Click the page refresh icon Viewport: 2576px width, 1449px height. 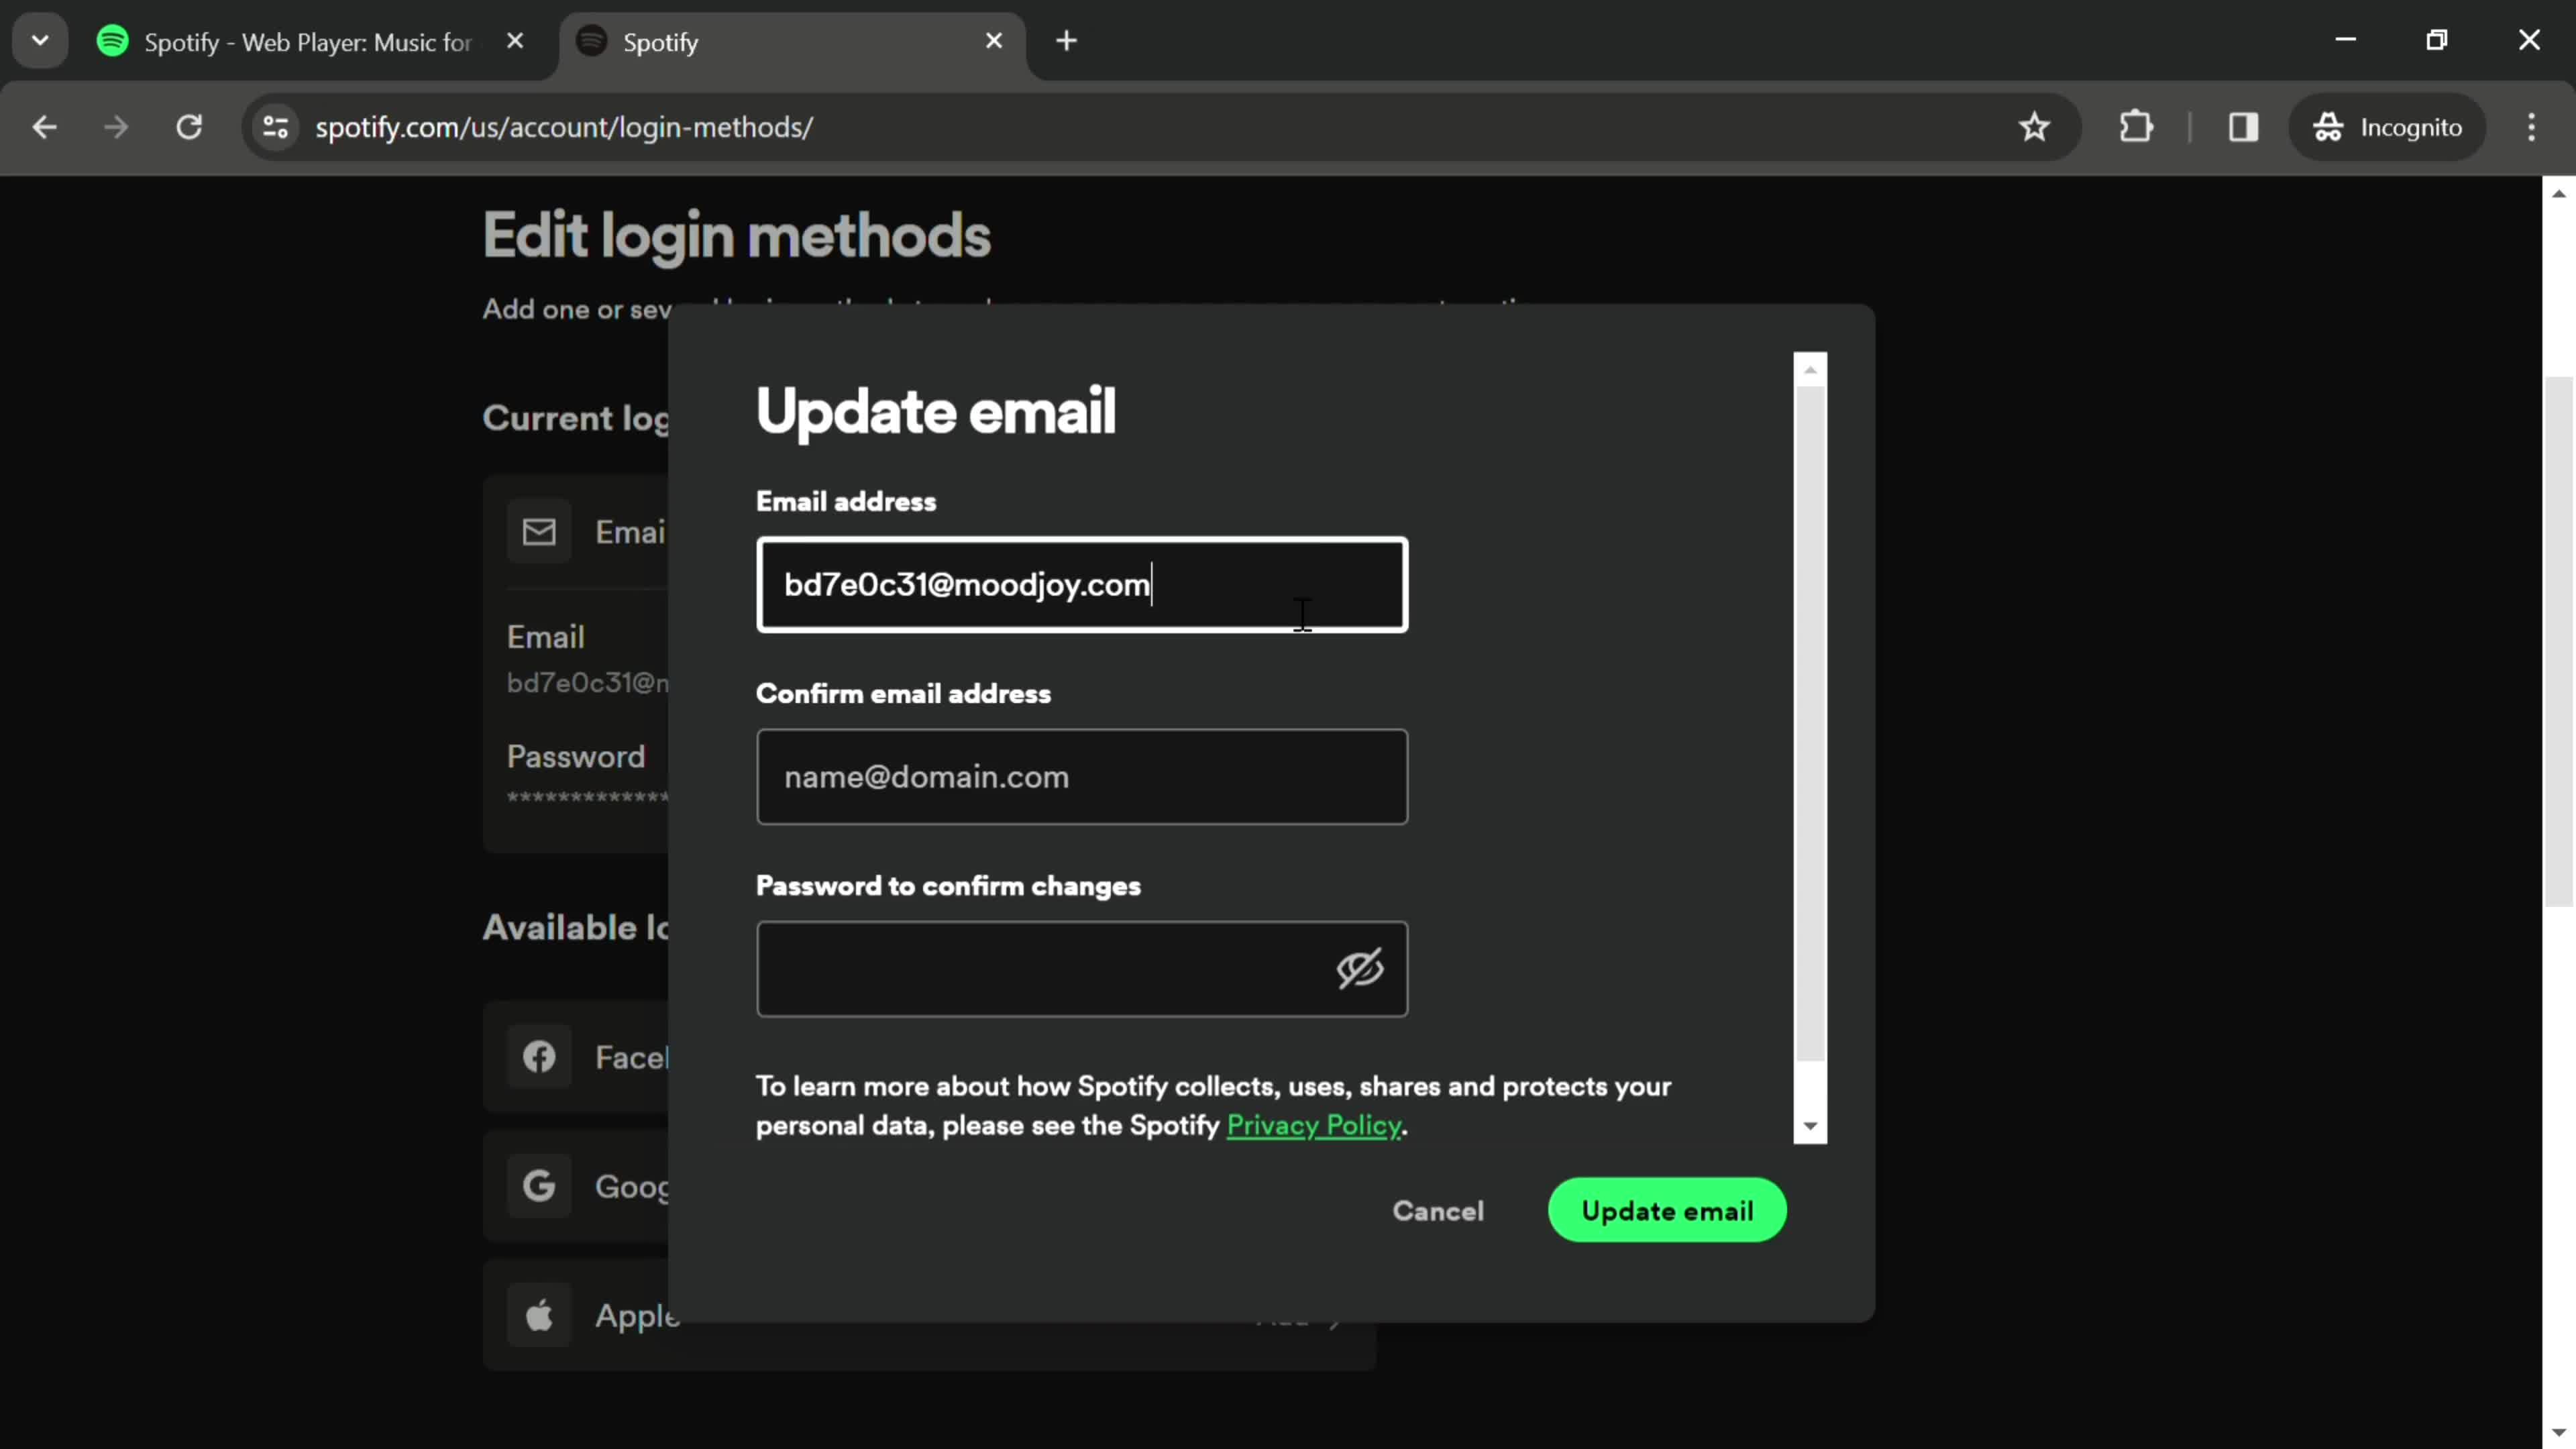[189, 125]
